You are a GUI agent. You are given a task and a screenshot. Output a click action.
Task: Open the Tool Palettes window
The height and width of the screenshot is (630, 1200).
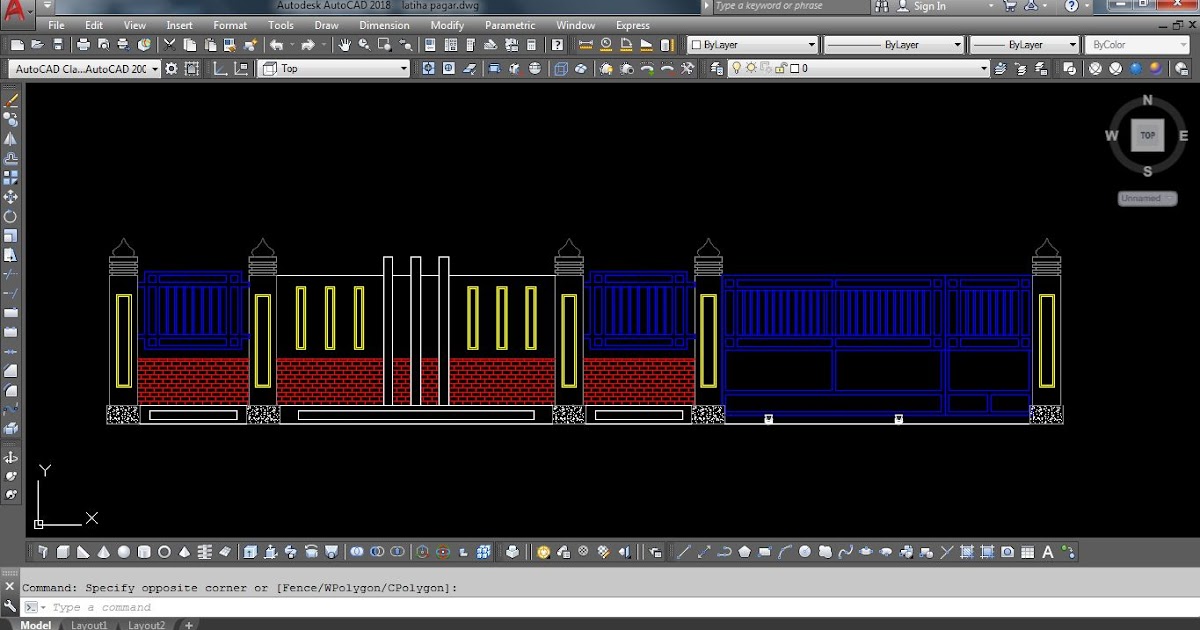pyautogui.click(x=470, y=44)
